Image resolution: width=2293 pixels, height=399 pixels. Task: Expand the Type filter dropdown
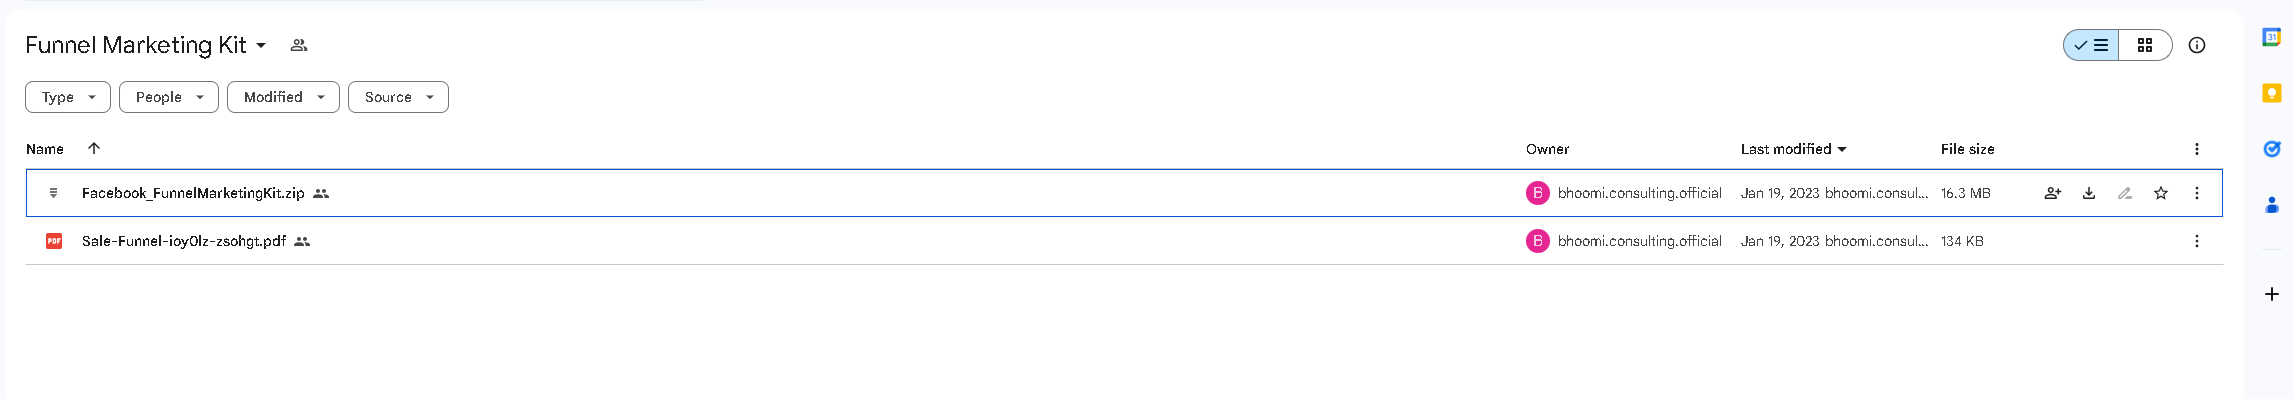[68, 97]
